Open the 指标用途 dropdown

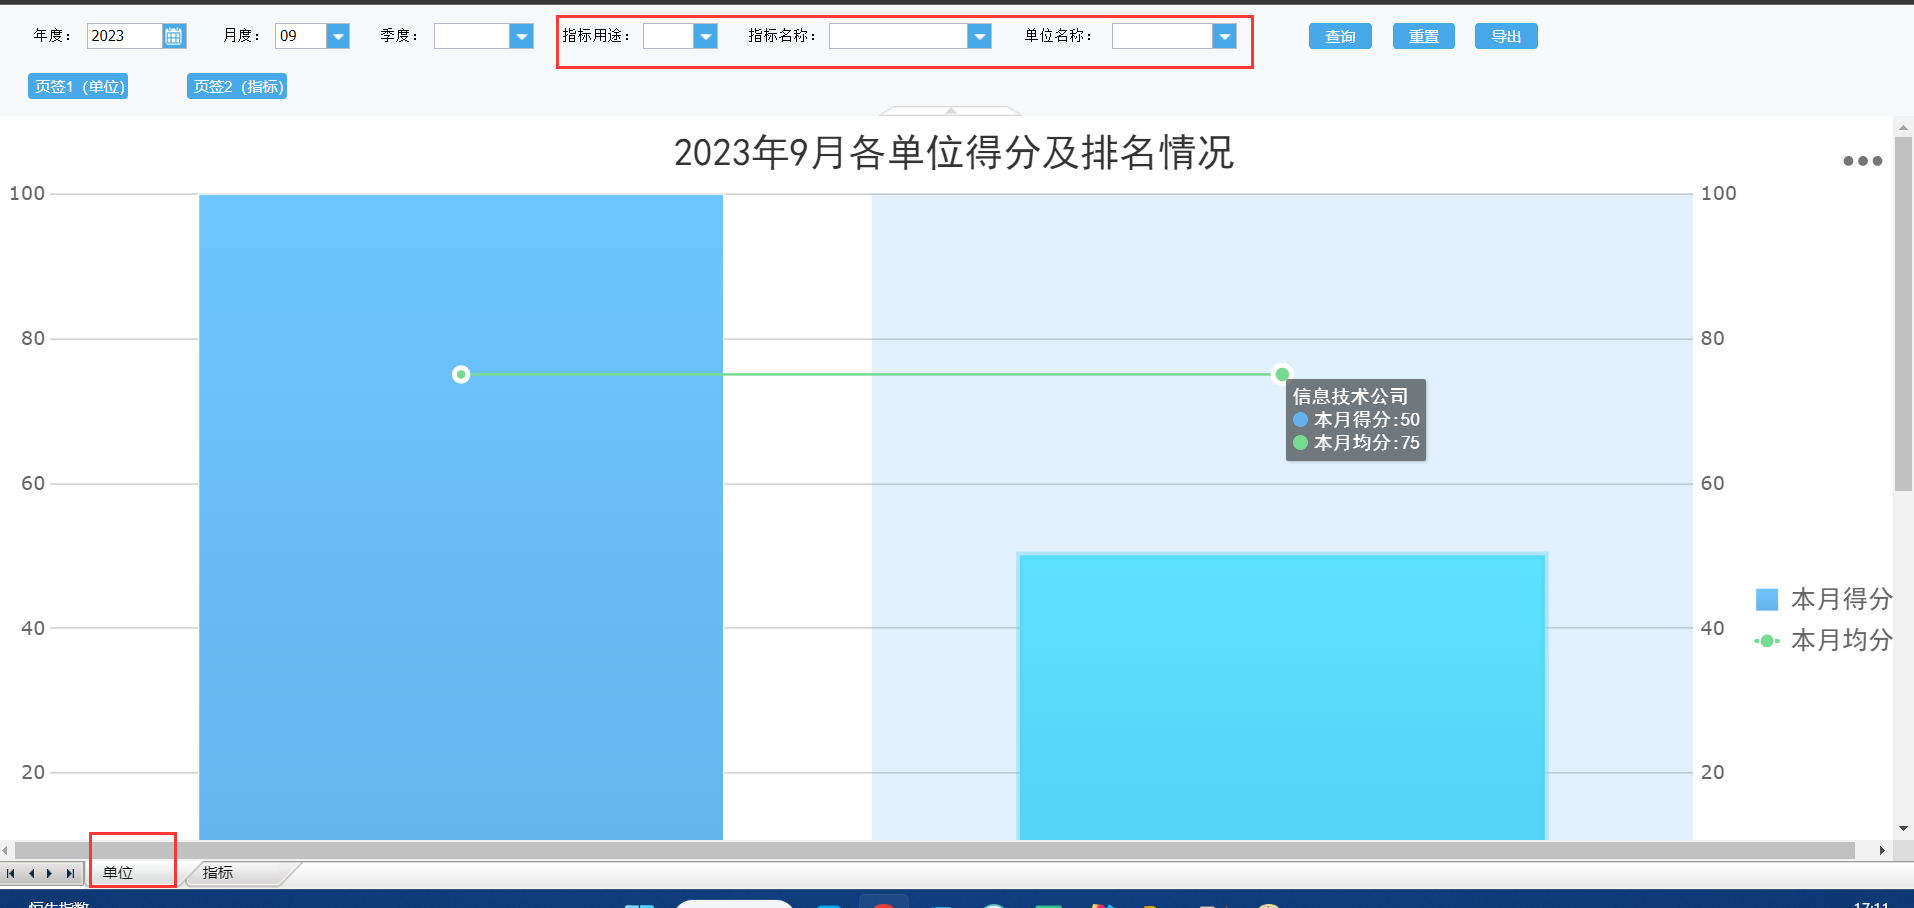coord(706,36)
